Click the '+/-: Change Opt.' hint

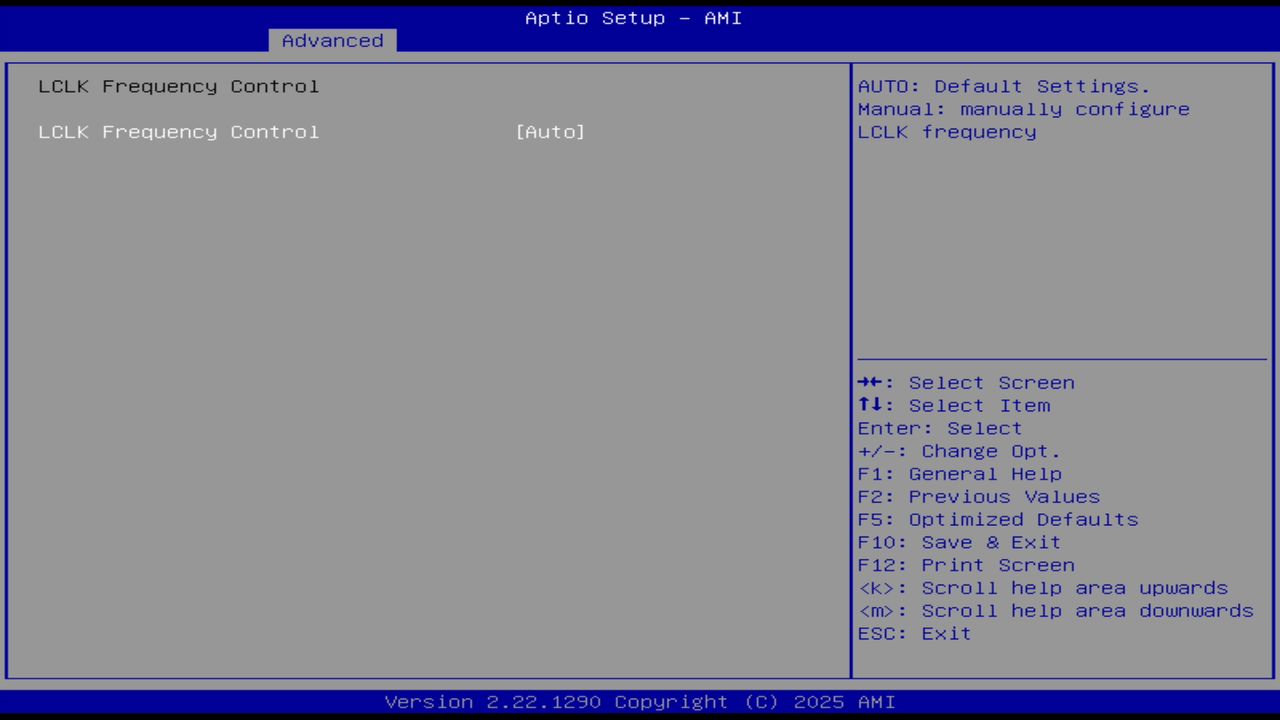pos(959,451)
